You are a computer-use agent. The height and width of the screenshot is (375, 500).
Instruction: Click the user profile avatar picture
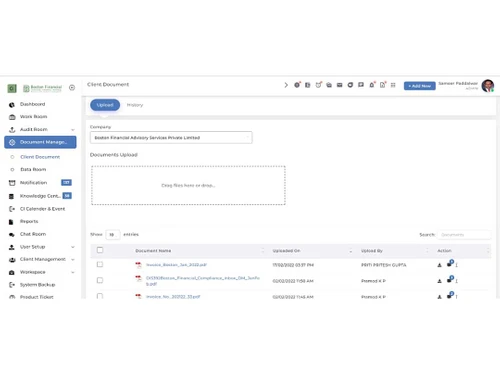(488, 86)
